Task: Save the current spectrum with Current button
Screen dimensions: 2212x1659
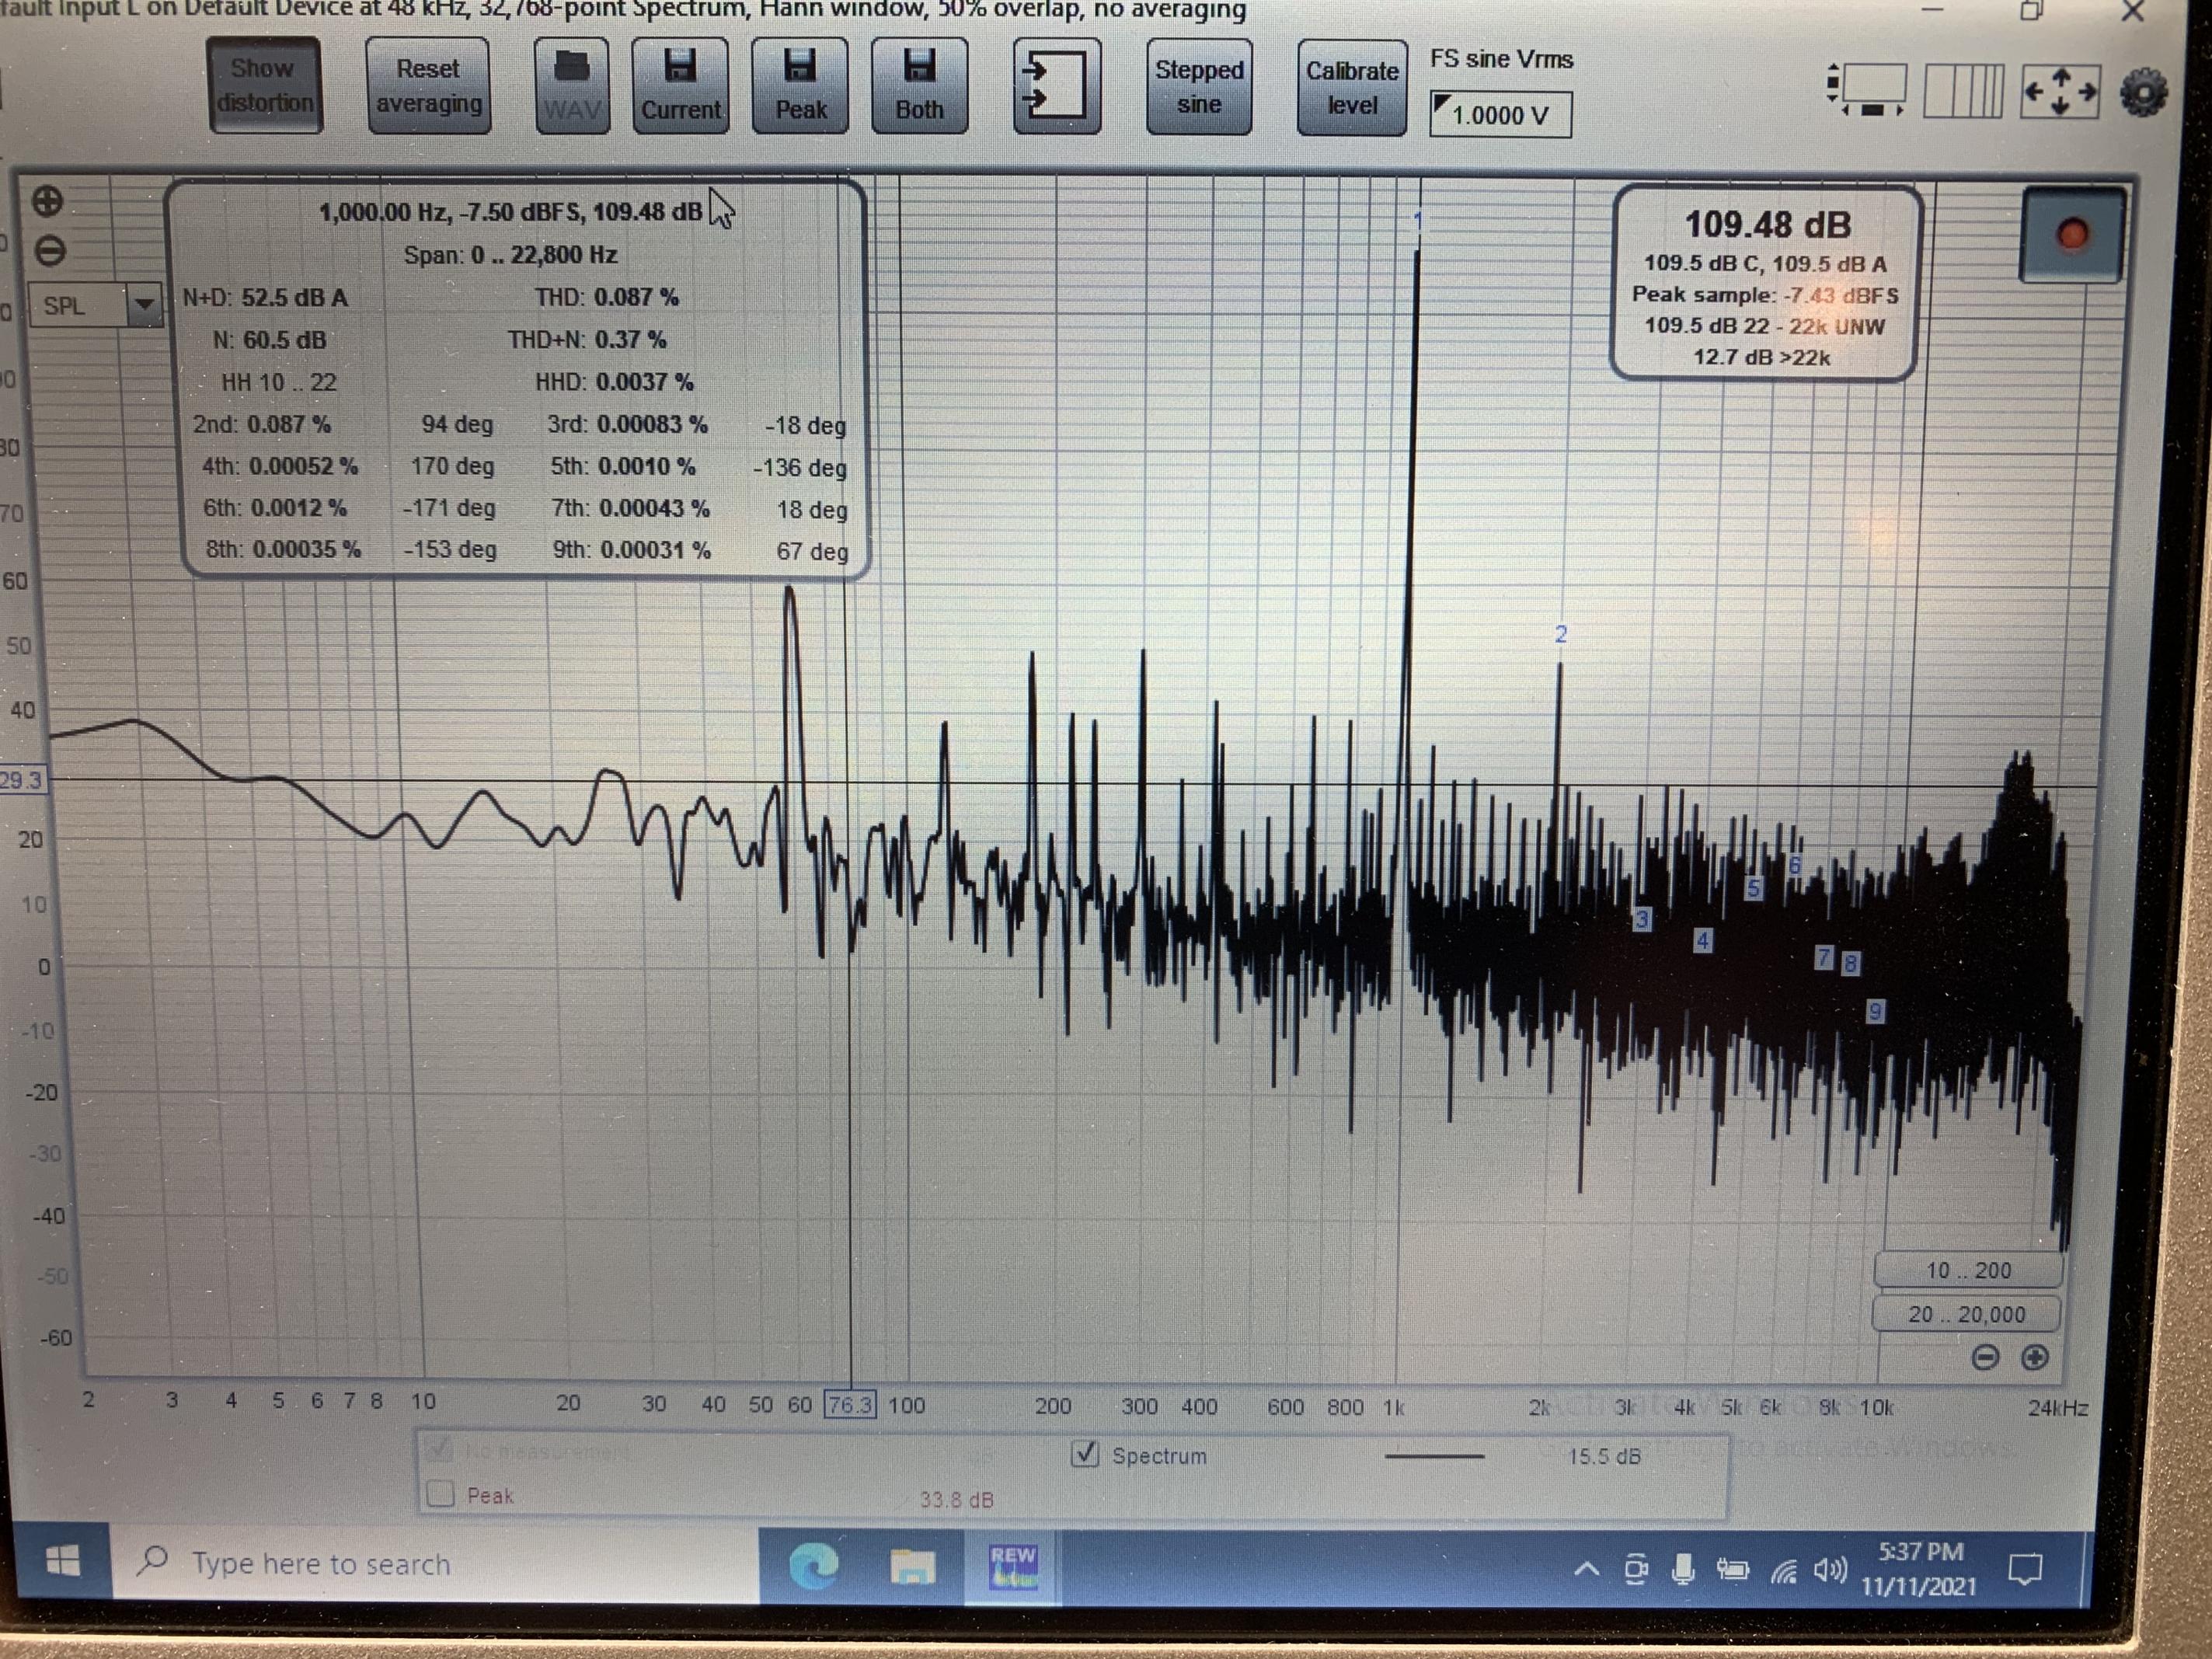Action: (680, 86)
